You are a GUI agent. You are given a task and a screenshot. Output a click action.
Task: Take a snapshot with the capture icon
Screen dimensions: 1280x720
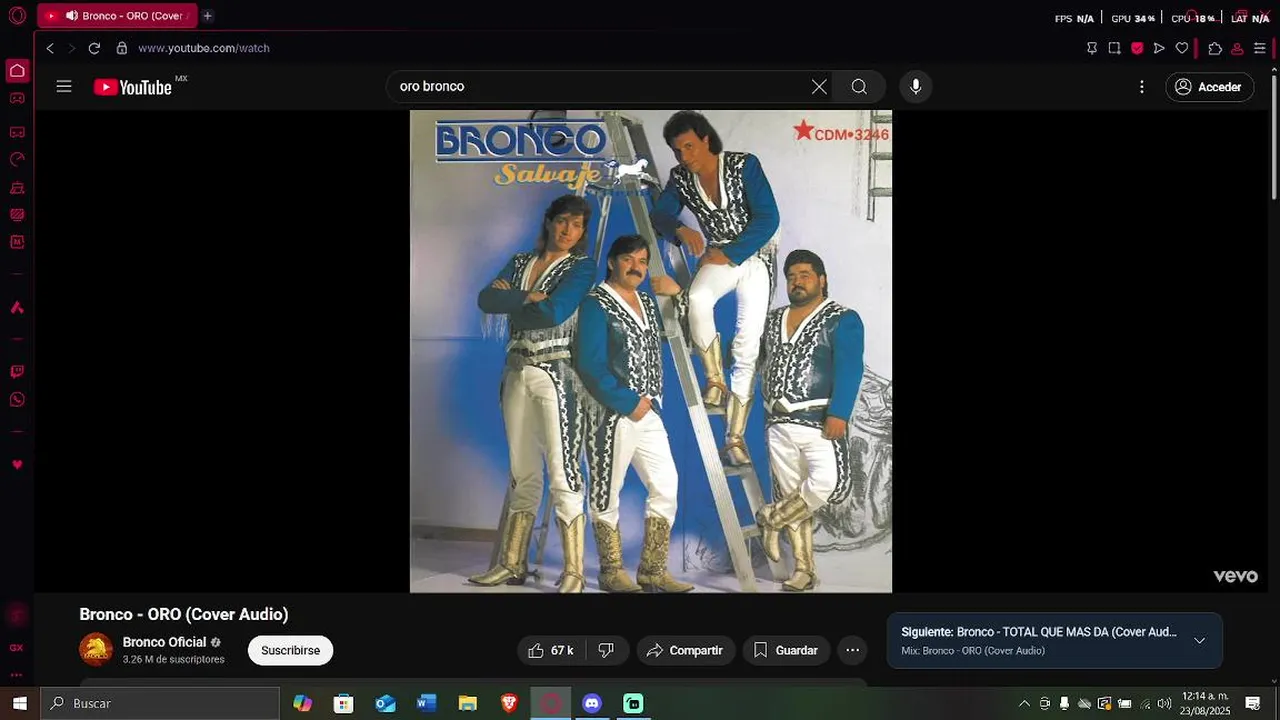coord(1114,48)
